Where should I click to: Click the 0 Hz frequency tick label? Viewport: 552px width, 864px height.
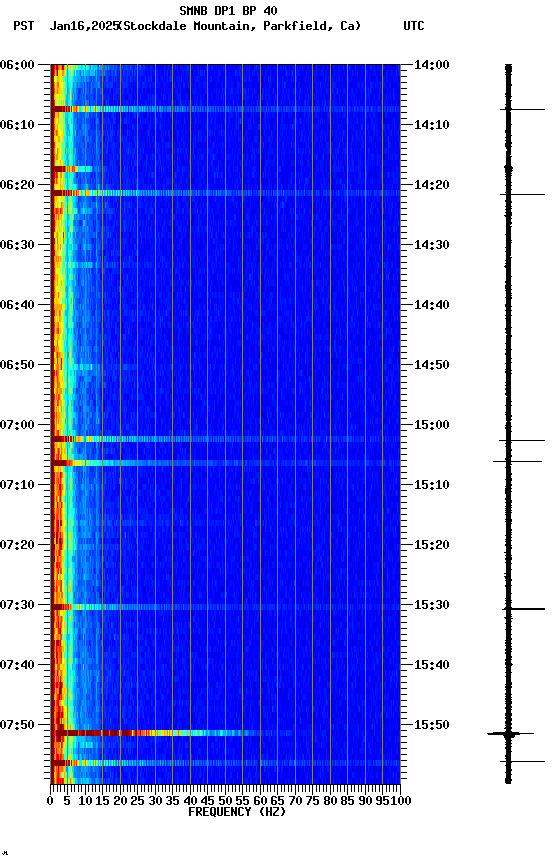coord(51,801)
